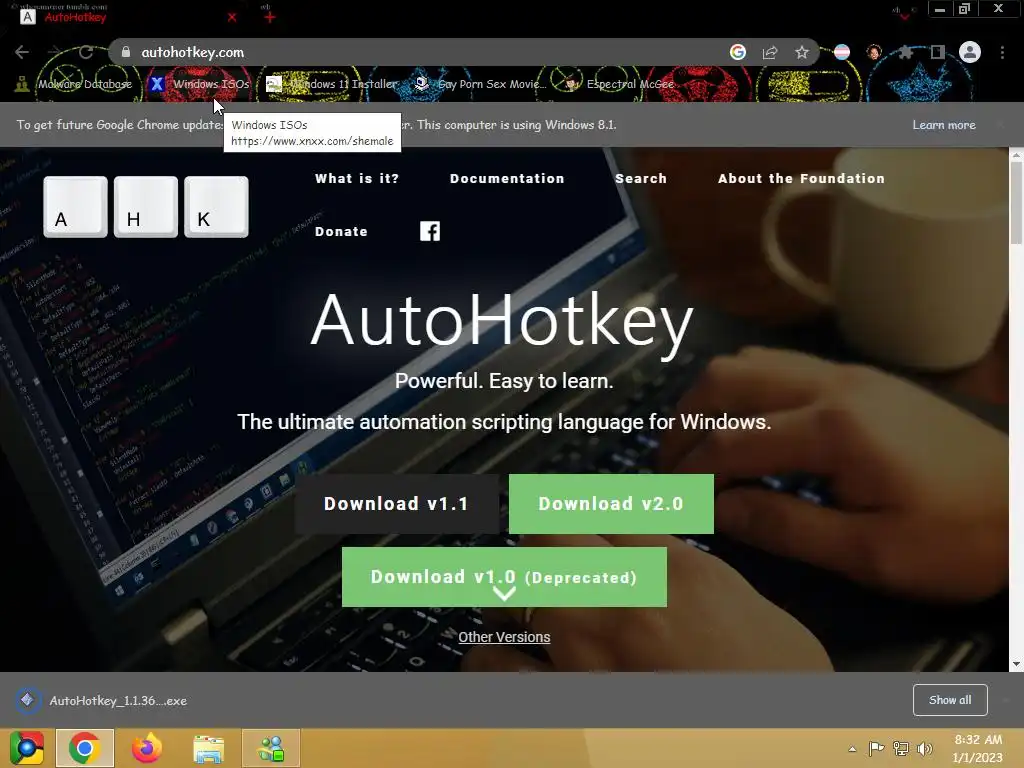The width and height of the screenshot is (1024, 768).
Task: Show hidden tray icons arrow
Action: 852,748
